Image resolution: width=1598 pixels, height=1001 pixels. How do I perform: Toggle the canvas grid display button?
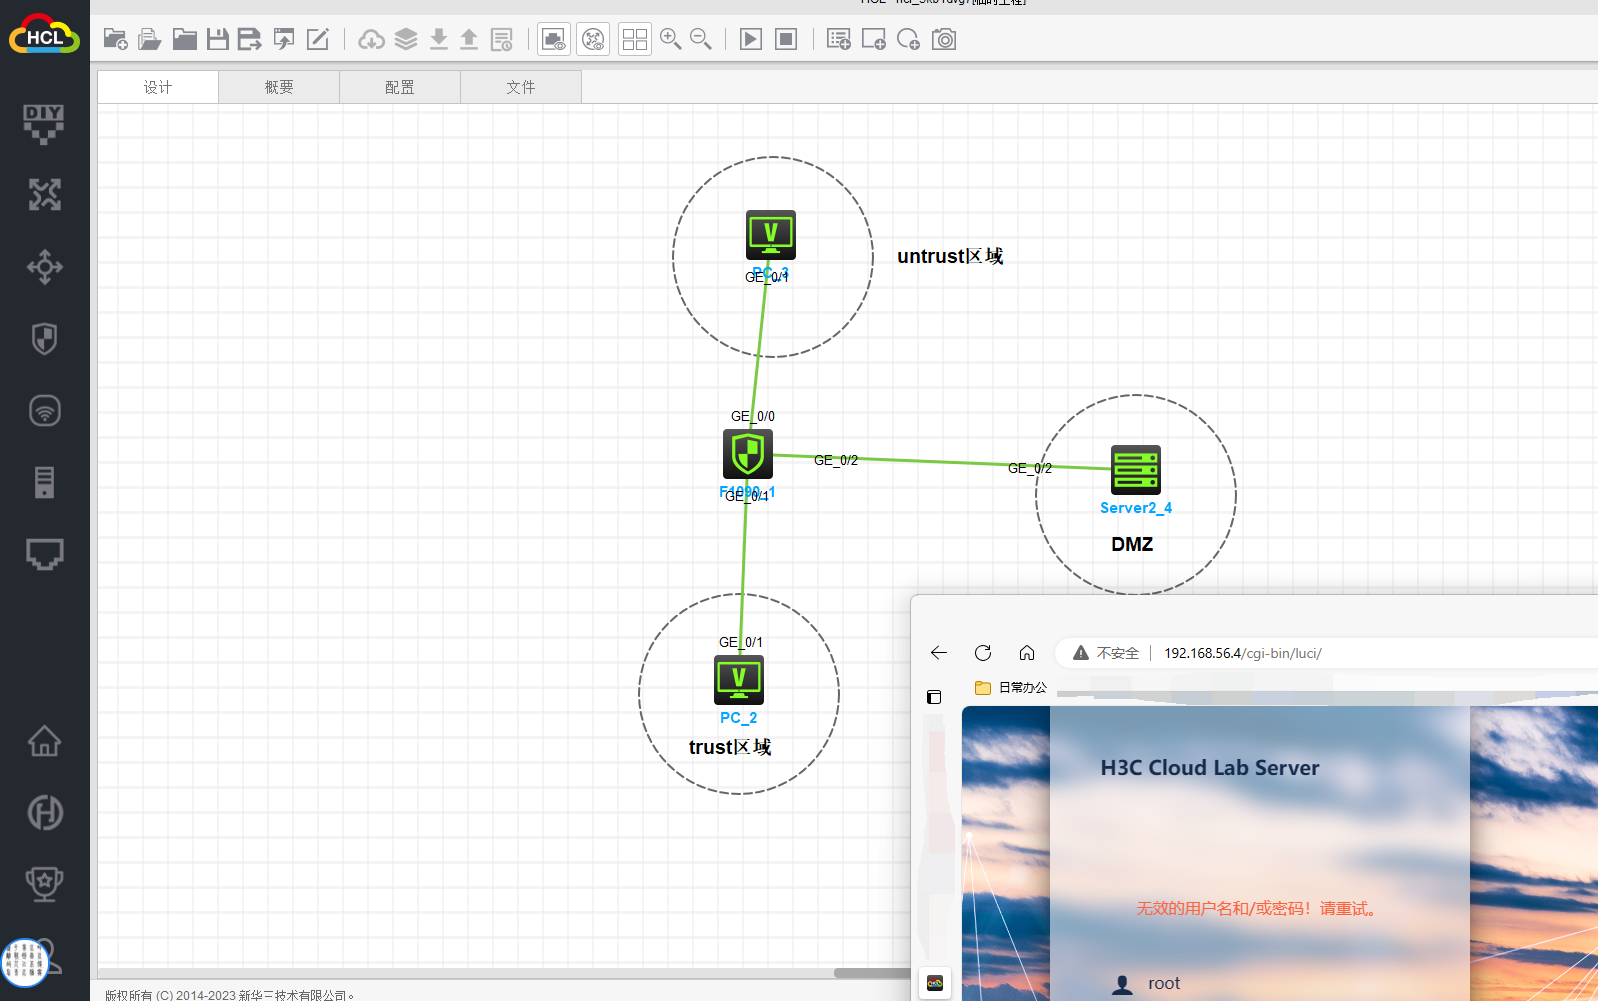pos(634,39)
